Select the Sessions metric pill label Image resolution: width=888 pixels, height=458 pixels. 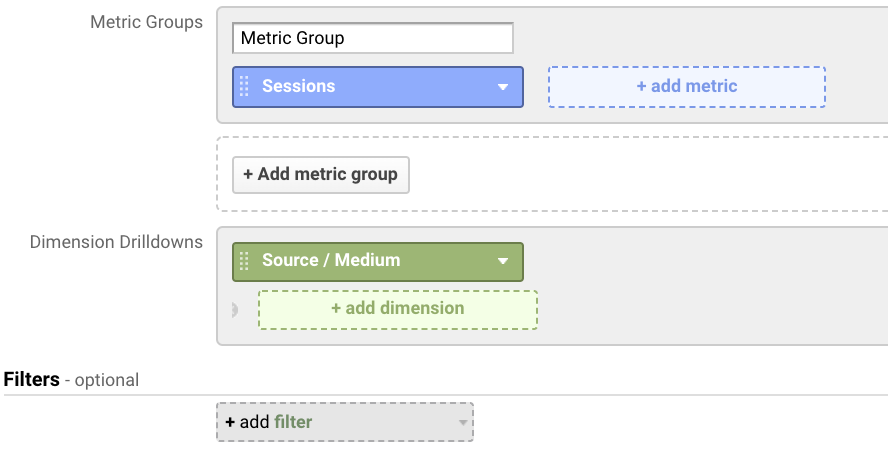point(298,87)
